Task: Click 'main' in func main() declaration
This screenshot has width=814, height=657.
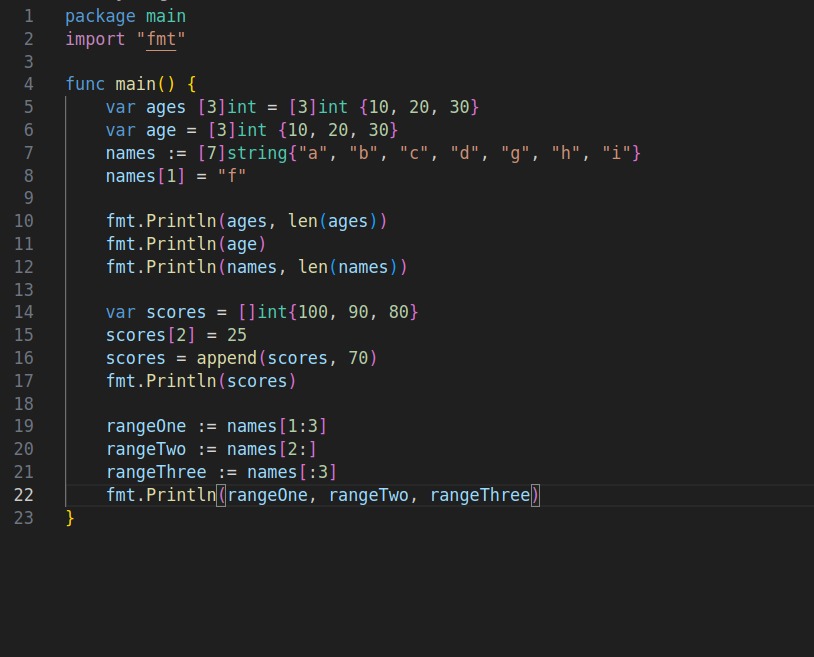Action: coord(135,84)
